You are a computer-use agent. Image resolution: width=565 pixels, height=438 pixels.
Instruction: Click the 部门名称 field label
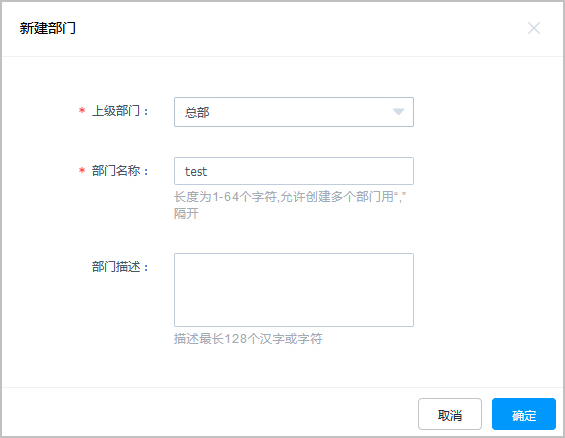[x=120, y=171]
